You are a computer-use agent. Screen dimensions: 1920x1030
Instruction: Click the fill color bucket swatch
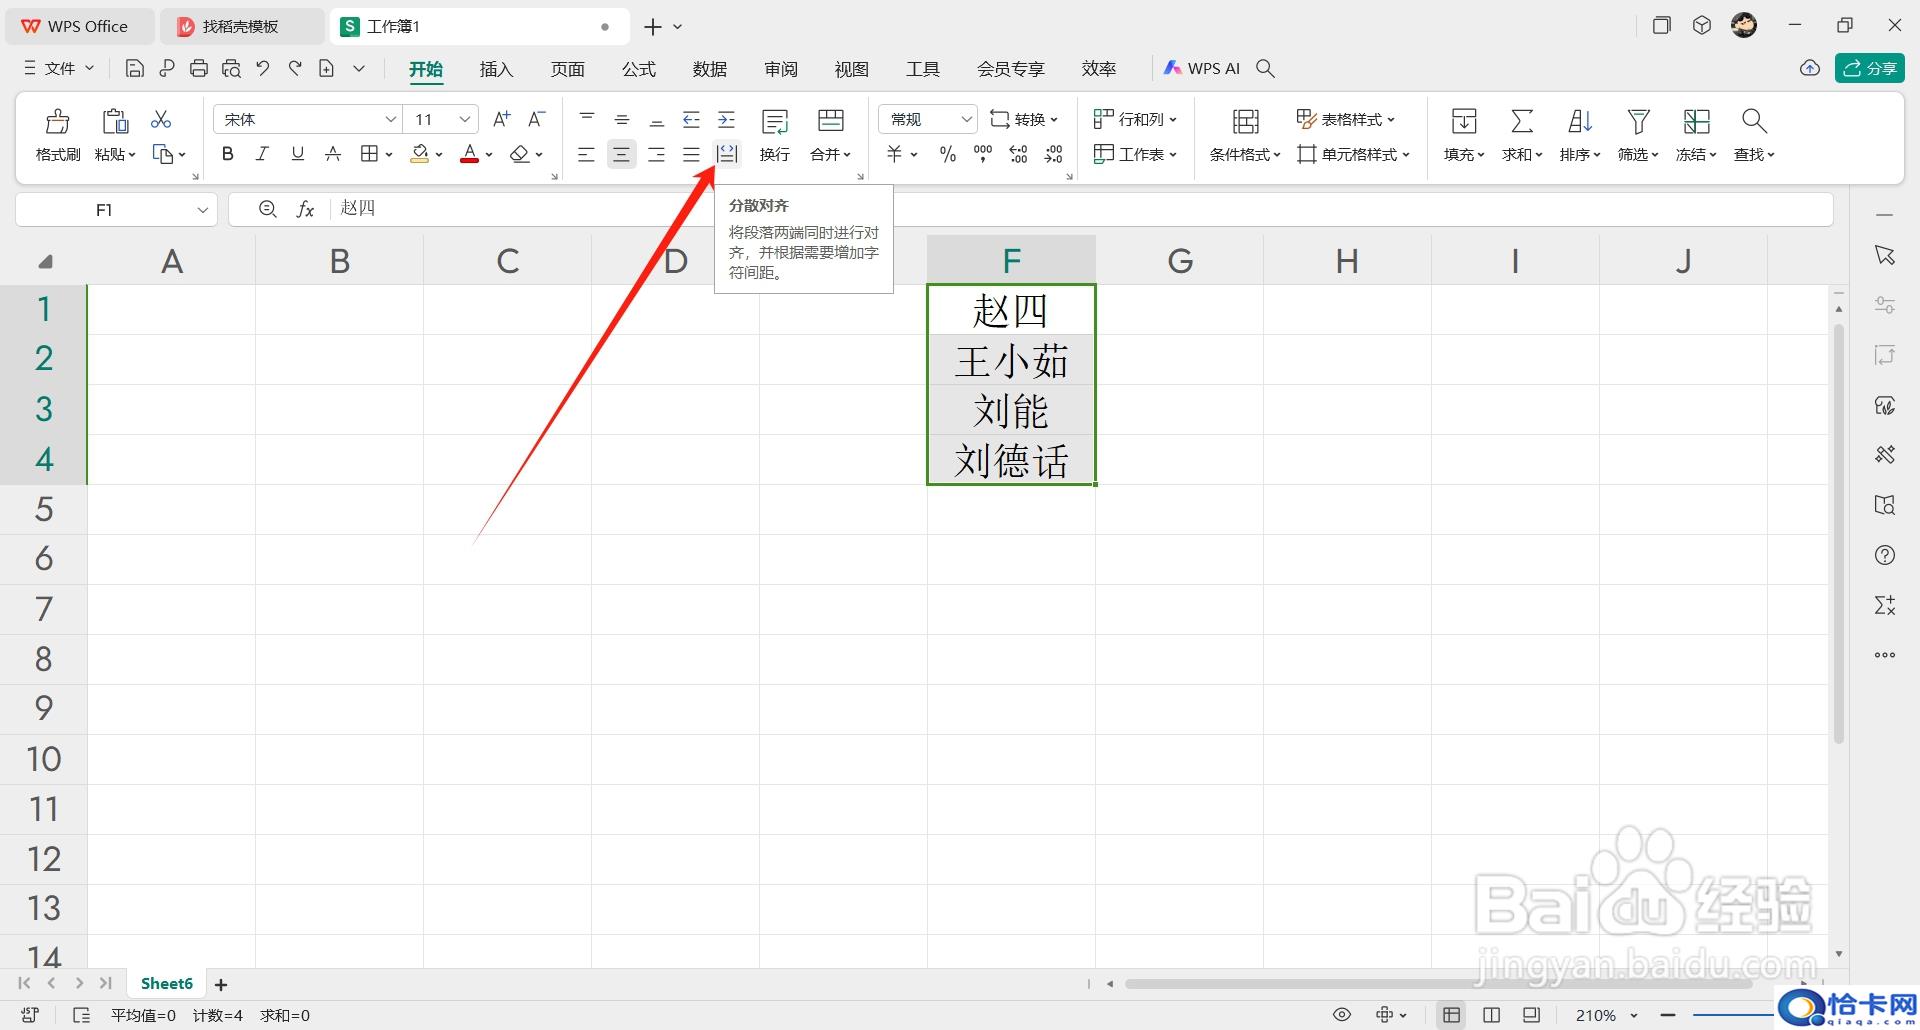420,154
